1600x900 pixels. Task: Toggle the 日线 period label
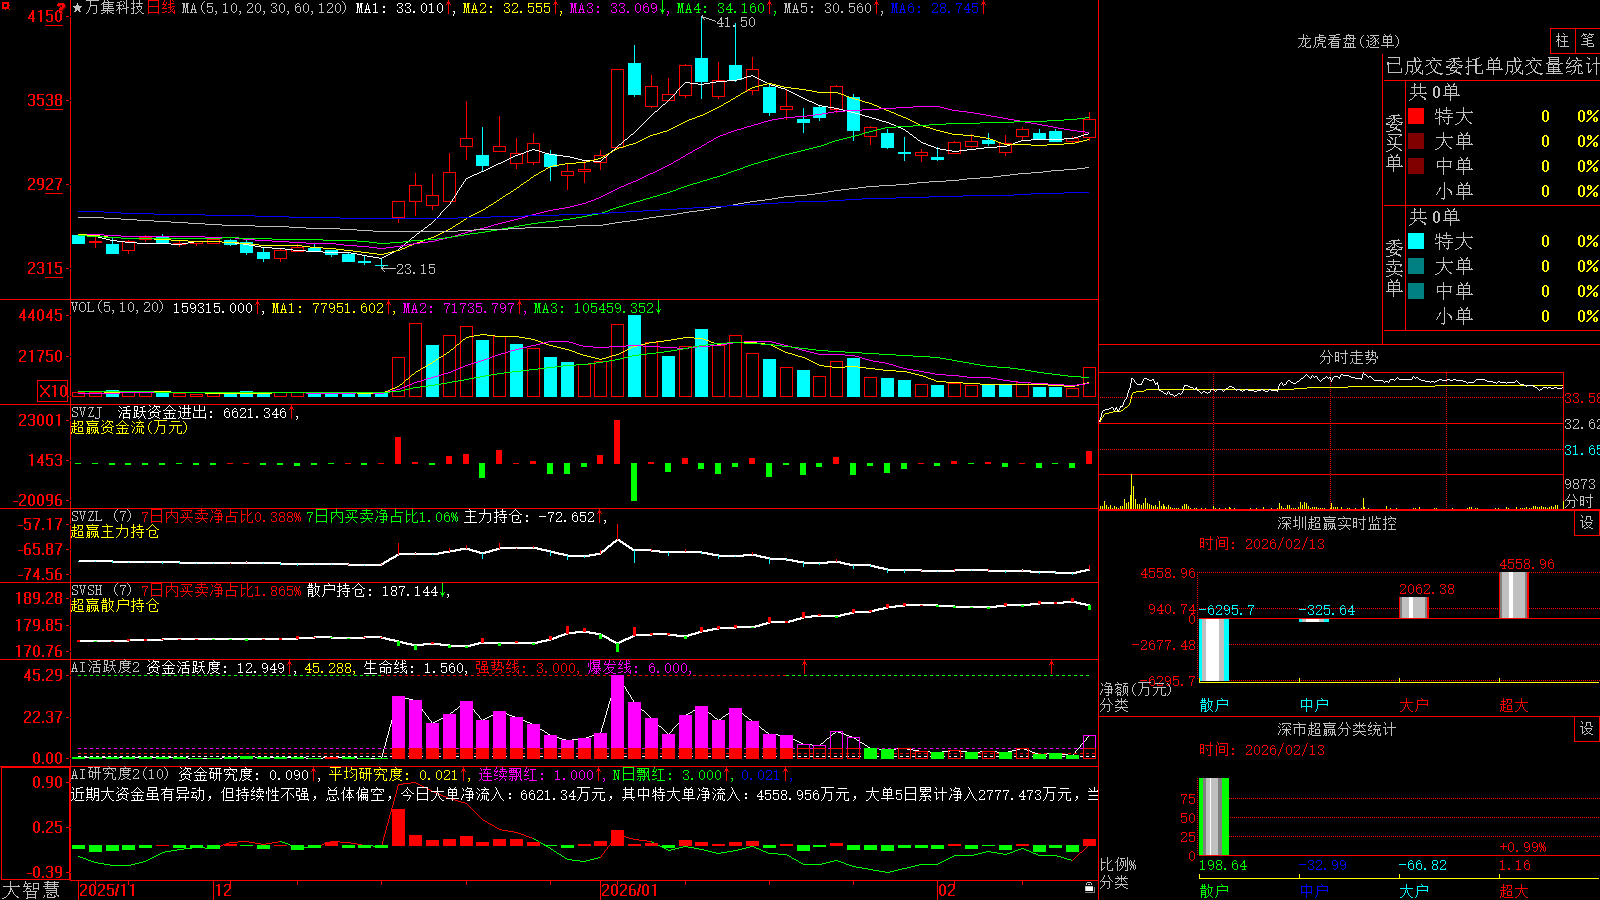161,8
